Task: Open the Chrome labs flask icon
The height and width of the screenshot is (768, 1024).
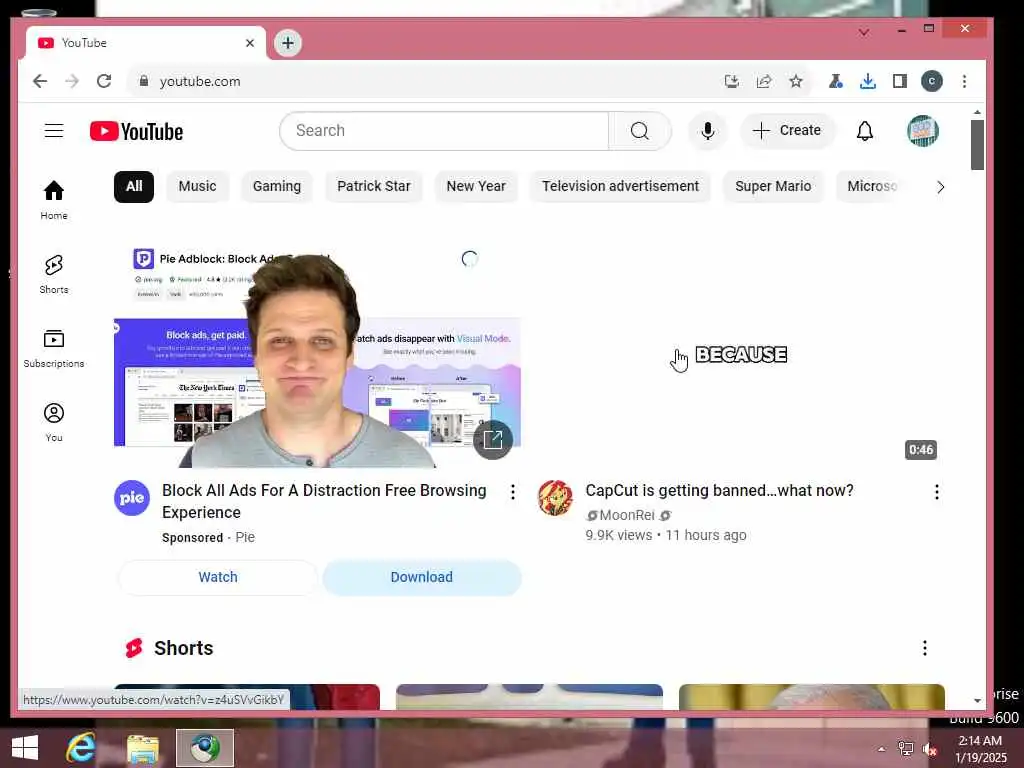Action: coord(835,81)
